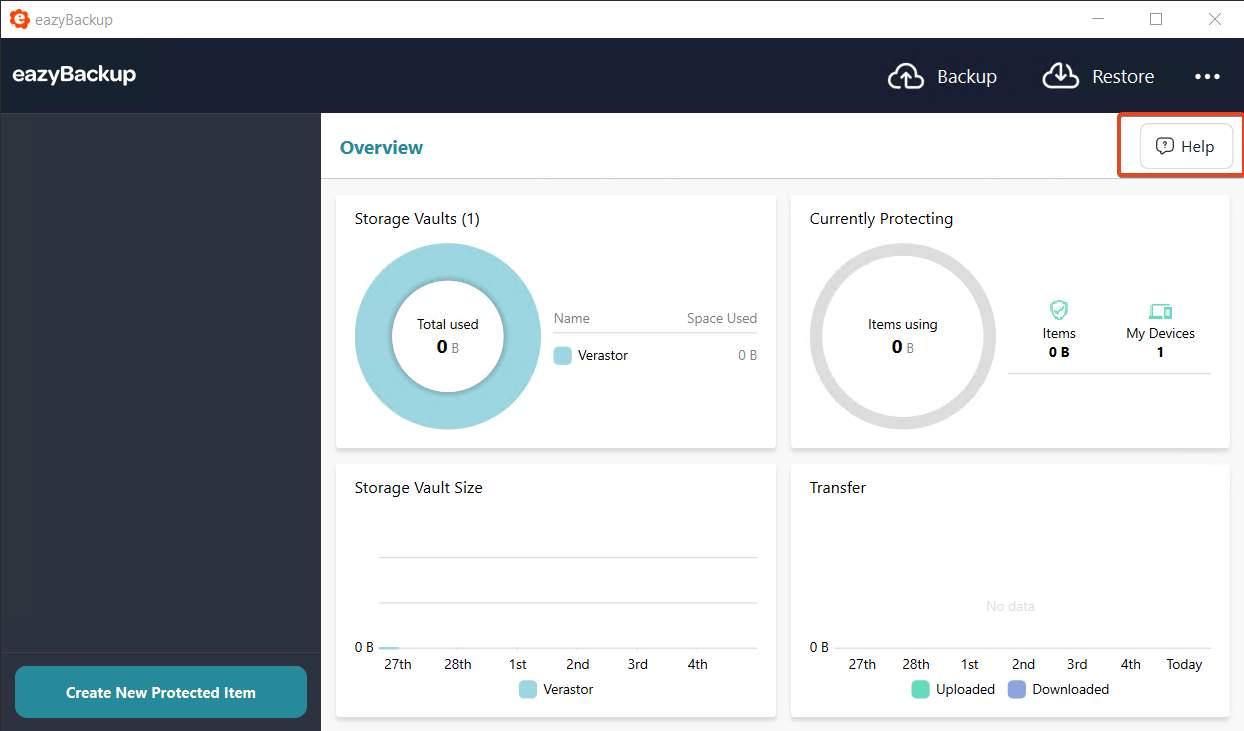
Task: Click the cloud download Restore icon
Action: [x=1061, y=77]
